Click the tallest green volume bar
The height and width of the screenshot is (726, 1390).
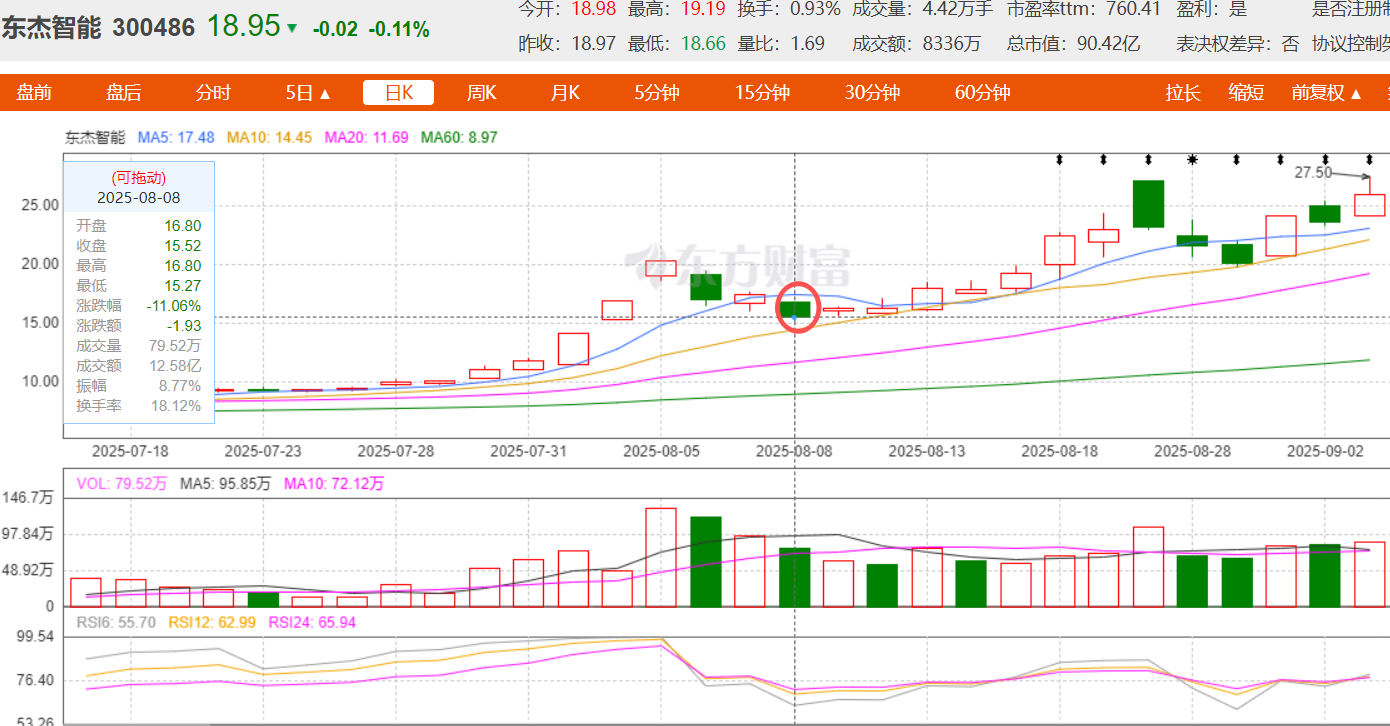(706, 561)
